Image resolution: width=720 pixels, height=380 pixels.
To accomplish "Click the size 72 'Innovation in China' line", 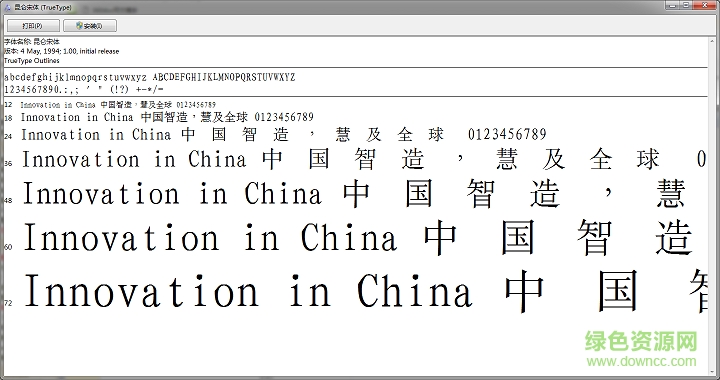I will (365, 291).
